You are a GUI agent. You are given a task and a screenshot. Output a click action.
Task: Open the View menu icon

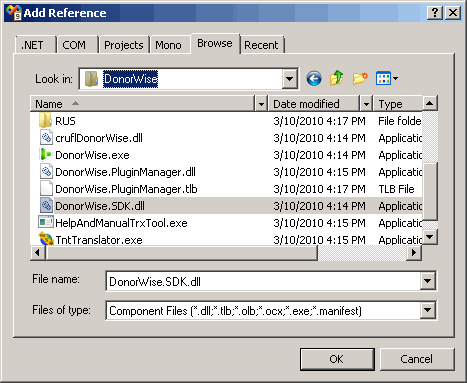pyautogui.click(x=383, y=79)
